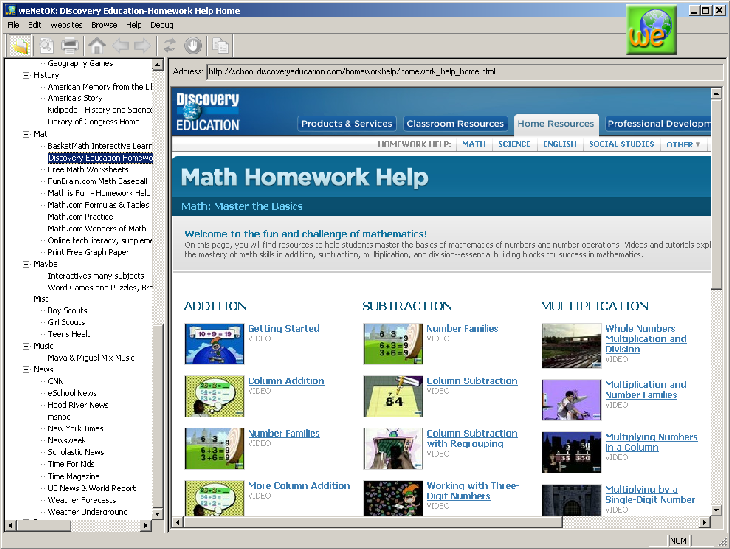Click the Forward arrow toolbar icon
This screenshot has width=730, height=549.
[142, 46]
